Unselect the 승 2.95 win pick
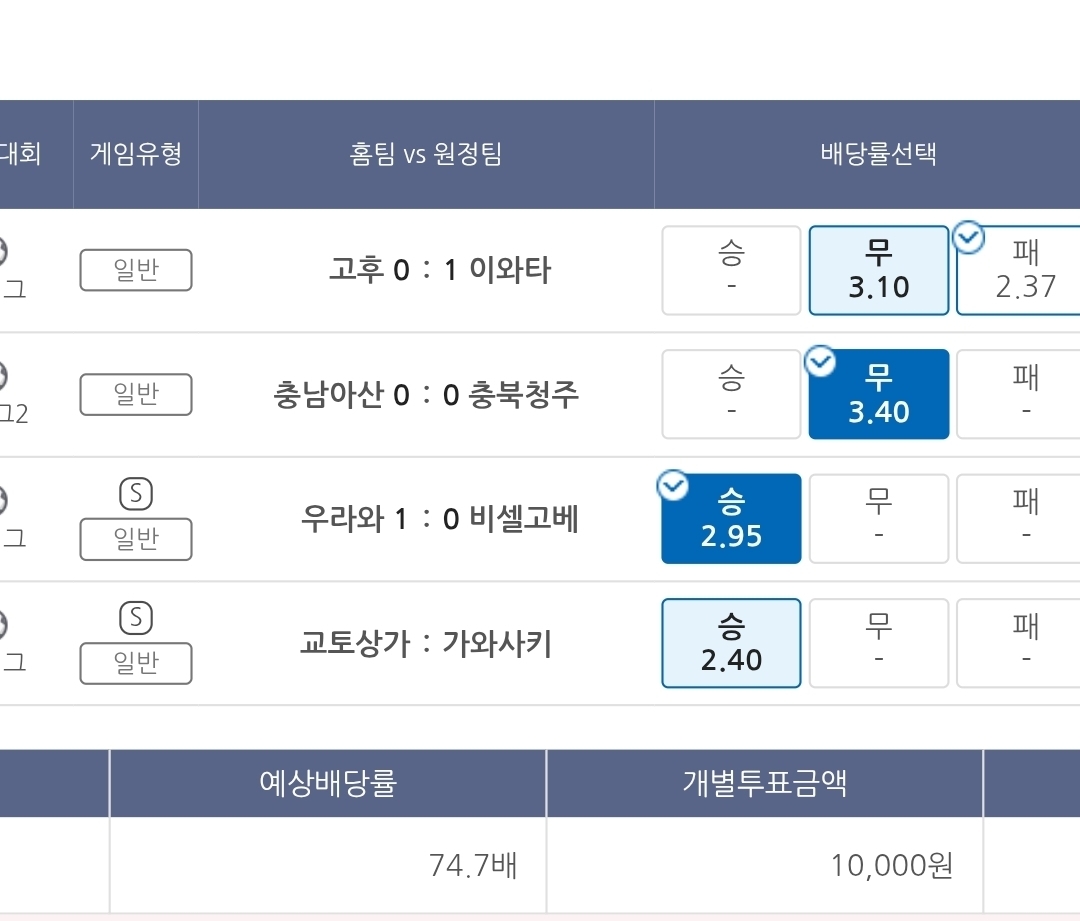Viewport: 1080px width, 921px height. click(731, 519)
